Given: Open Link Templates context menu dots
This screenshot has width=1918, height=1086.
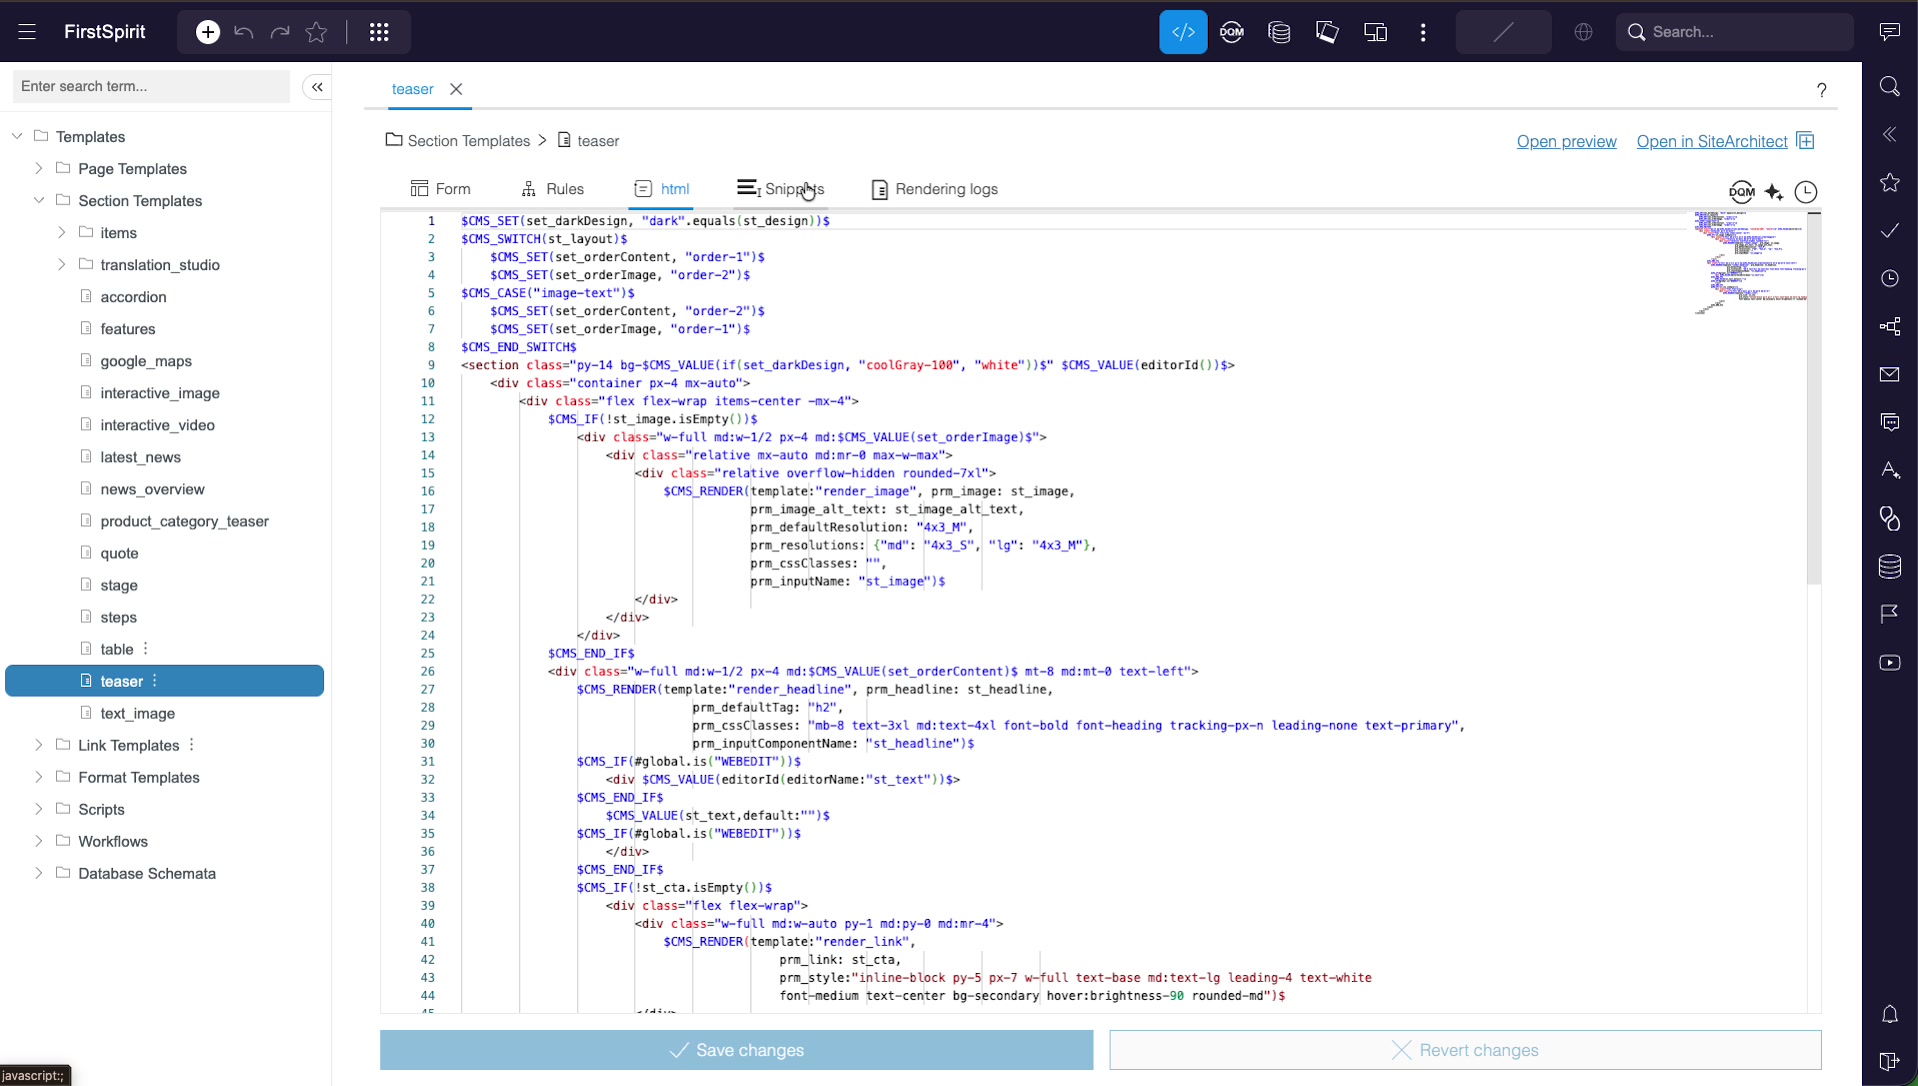Looking at the screenshot, I should coord(192,745).
